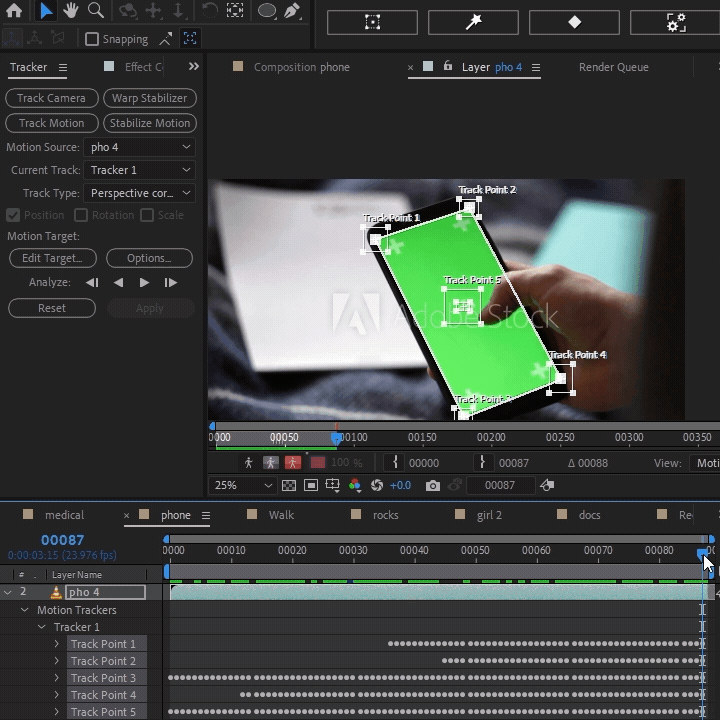
Task: Select the Zoom magnifier tool
Action: (96, 11)
